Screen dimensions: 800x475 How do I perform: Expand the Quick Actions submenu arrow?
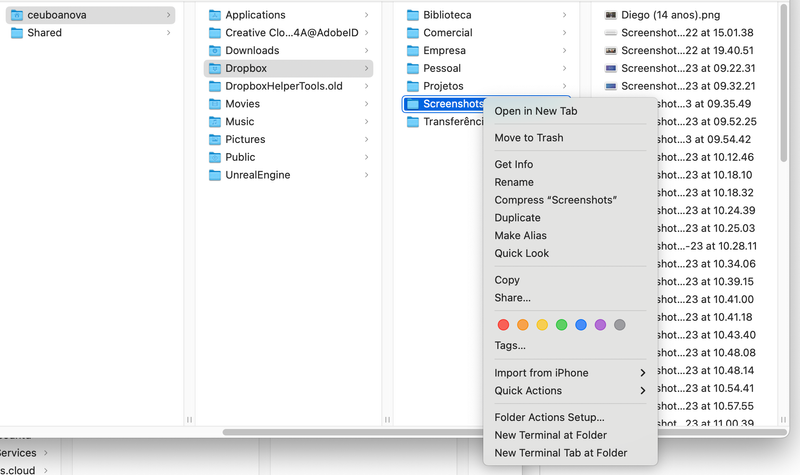[642, 391]
